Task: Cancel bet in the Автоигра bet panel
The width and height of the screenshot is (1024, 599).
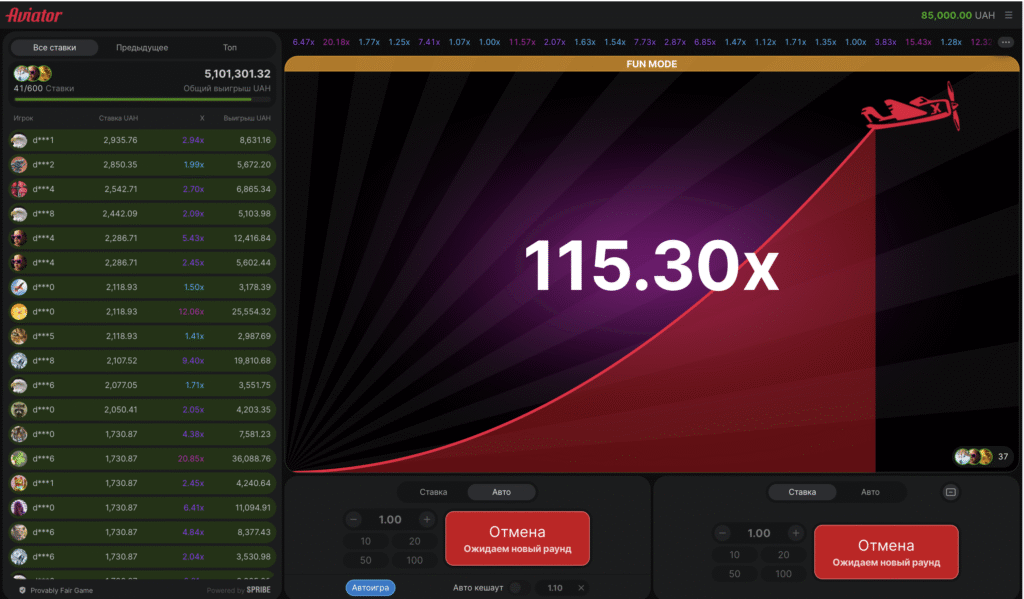Action: click(x=517, y=538)
